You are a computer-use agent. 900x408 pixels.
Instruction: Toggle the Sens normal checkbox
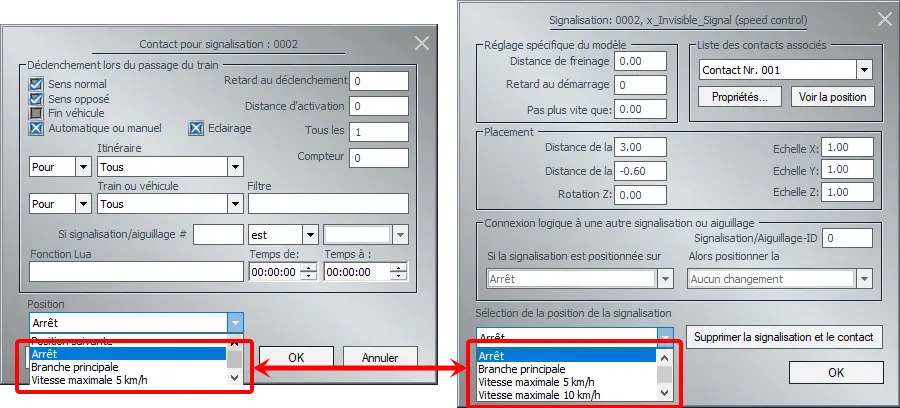tap(36, 84)
